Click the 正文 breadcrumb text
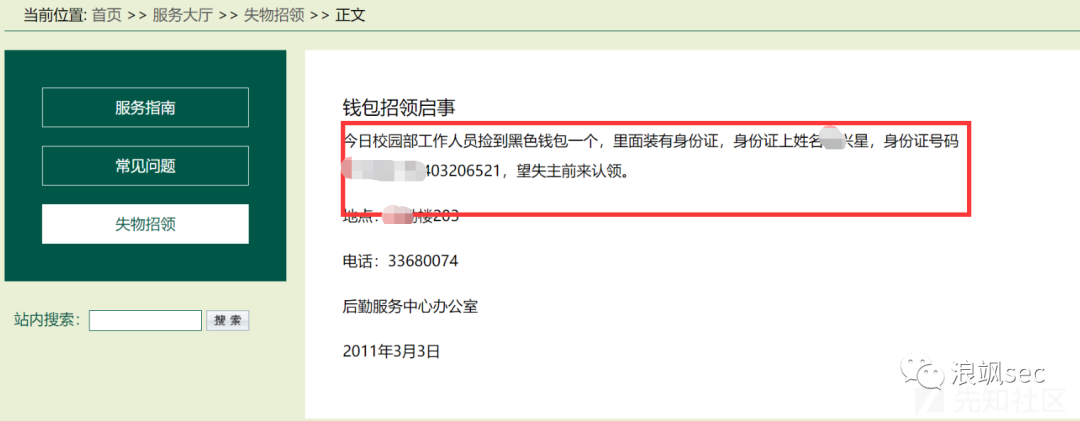The height and width of the screenshot is (421, 1080). point(350,15)
